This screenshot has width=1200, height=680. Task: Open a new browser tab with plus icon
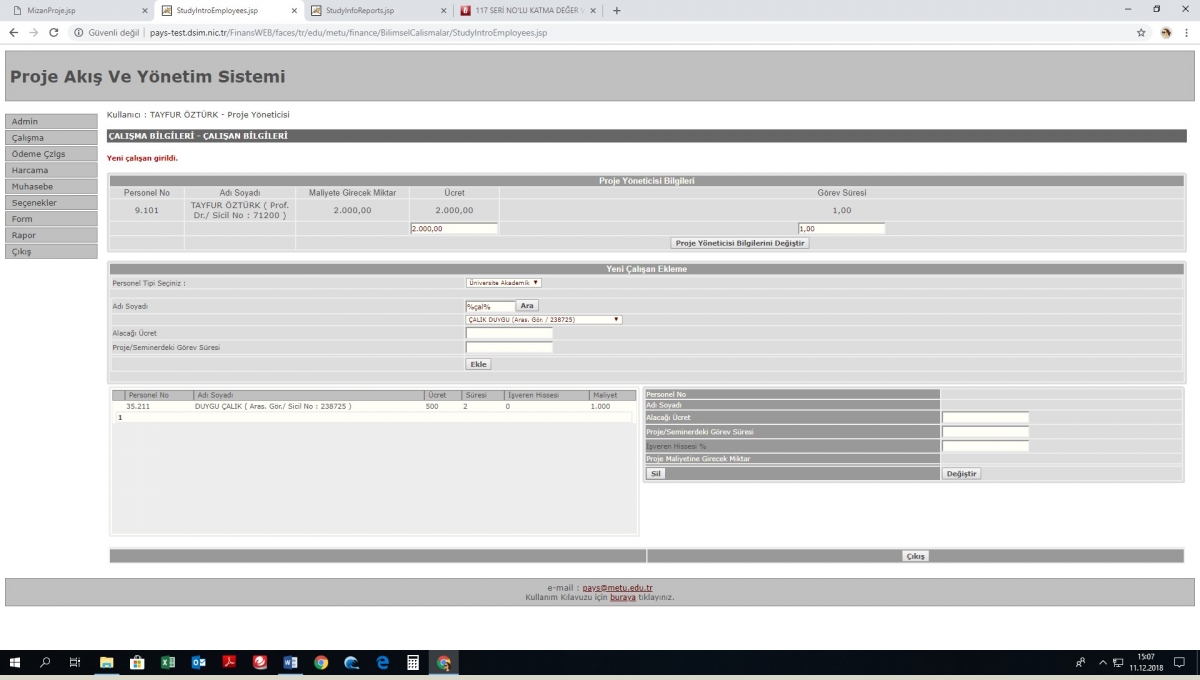(x=616, y=11)
